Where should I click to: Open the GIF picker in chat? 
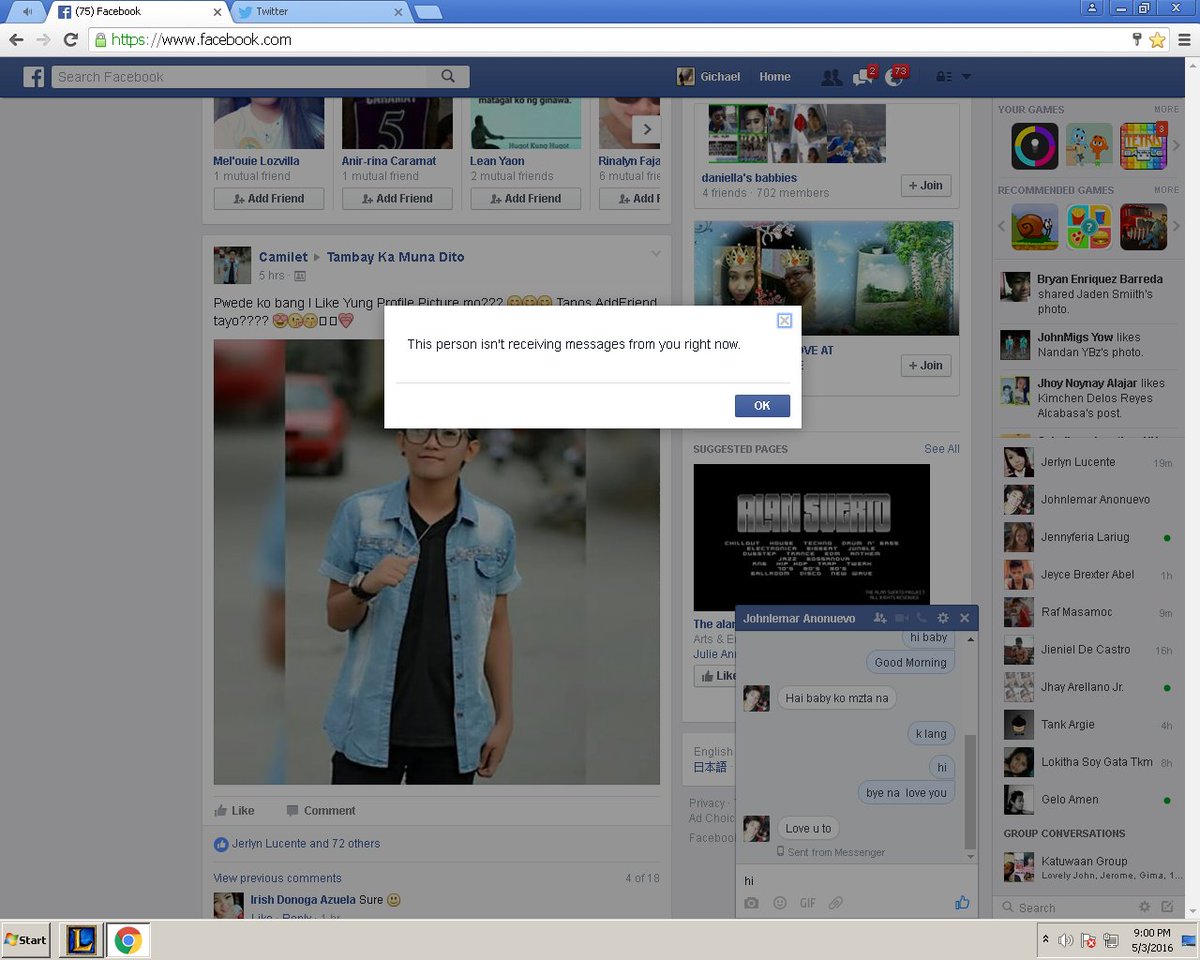click(x=807, y=903)
